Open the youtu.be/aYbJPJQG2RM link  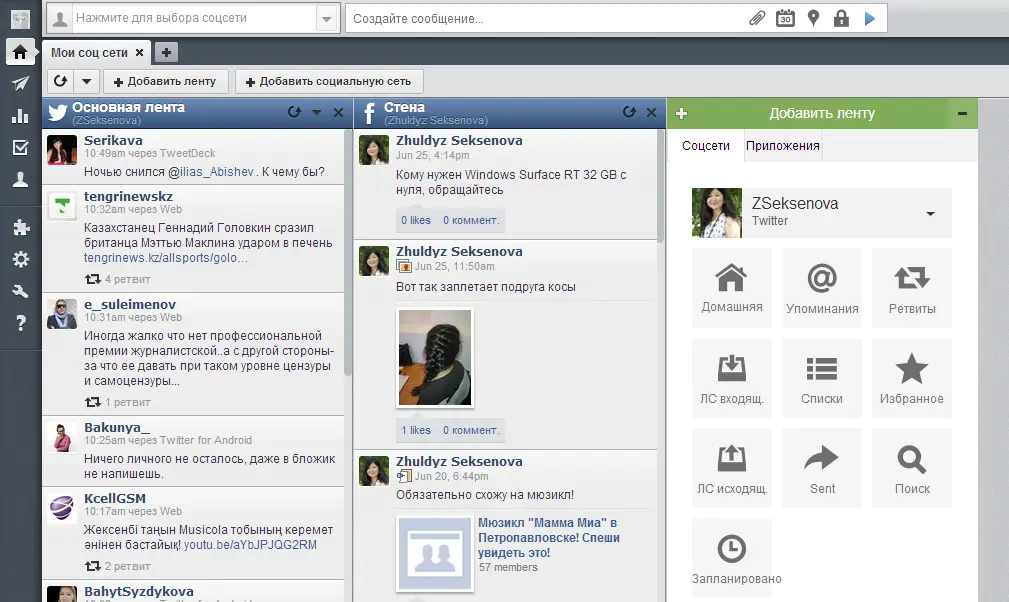250,545
